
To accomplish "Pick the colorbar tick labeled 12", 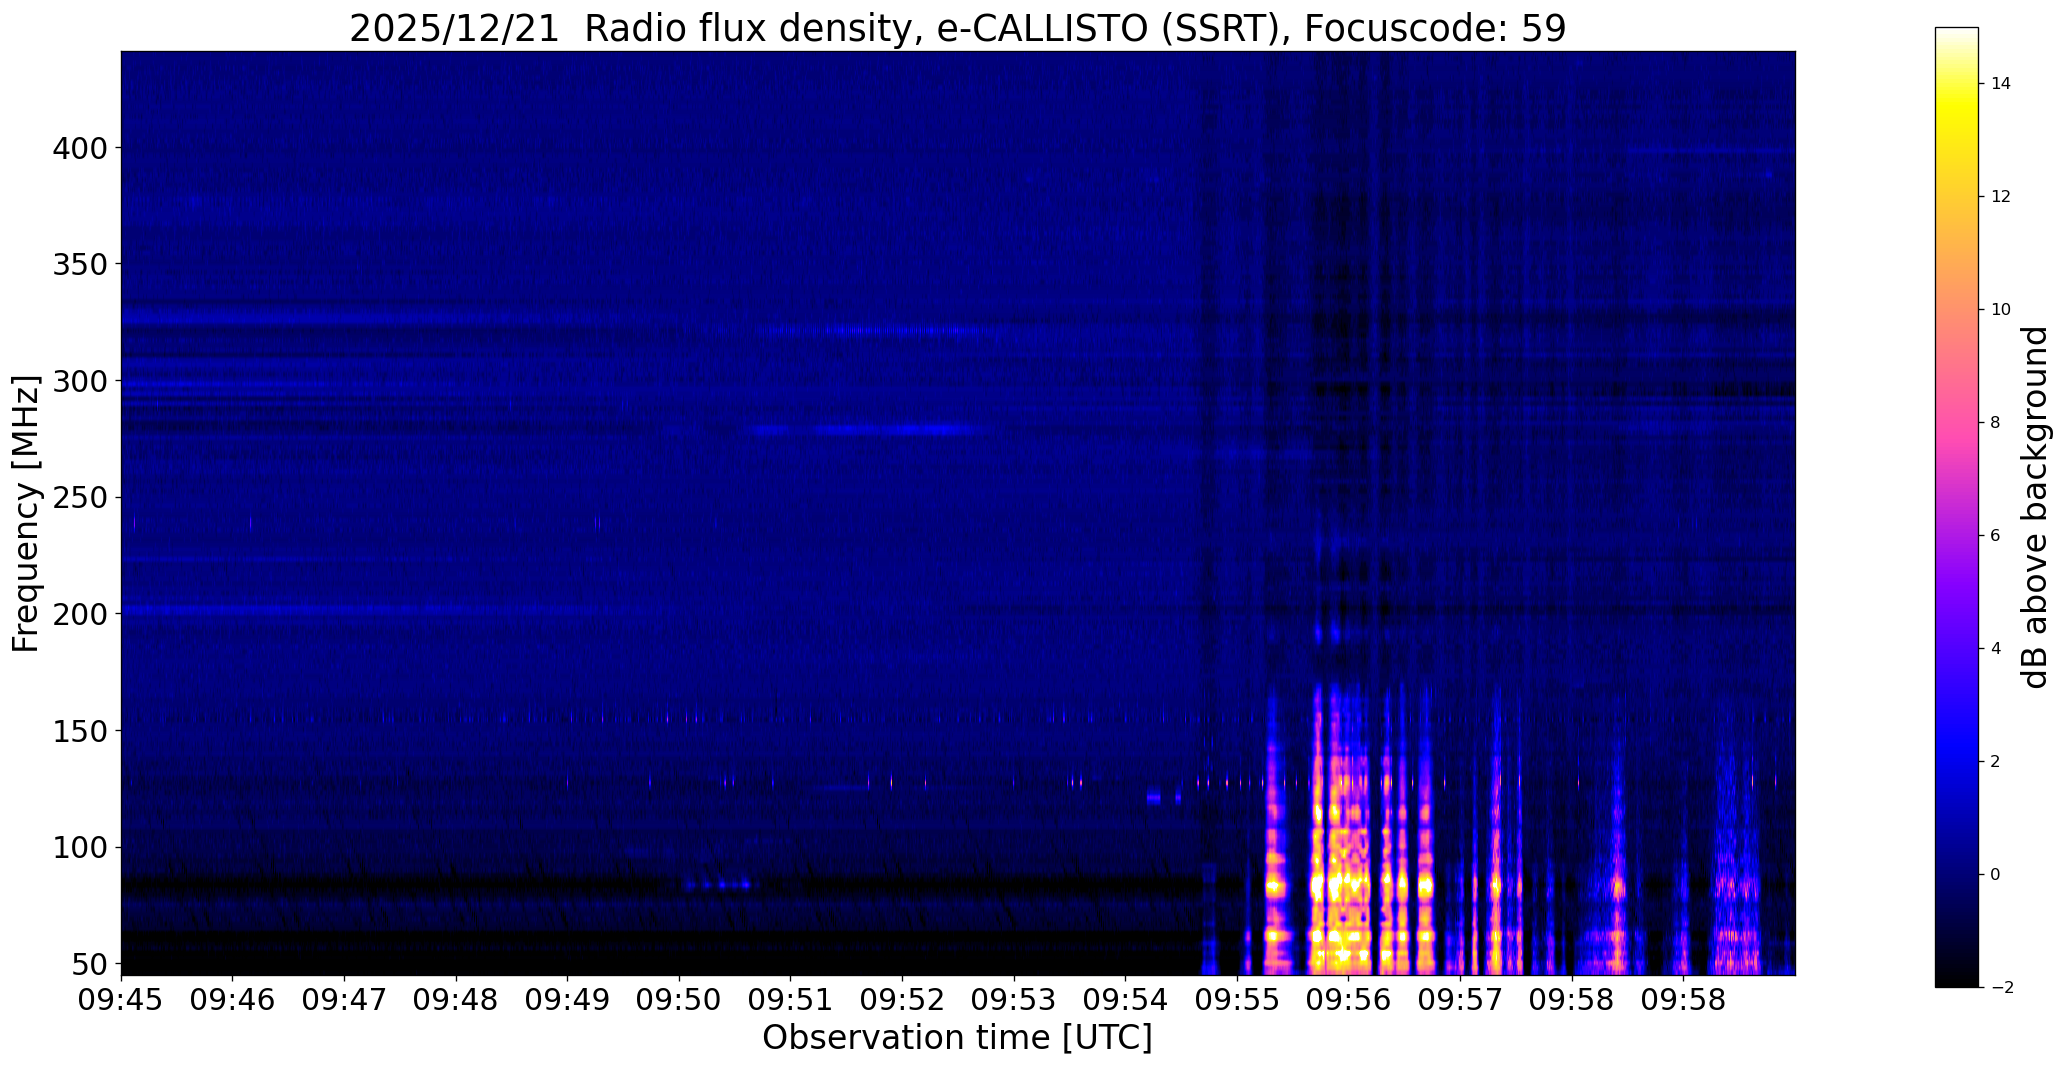I will (2001, 197).
